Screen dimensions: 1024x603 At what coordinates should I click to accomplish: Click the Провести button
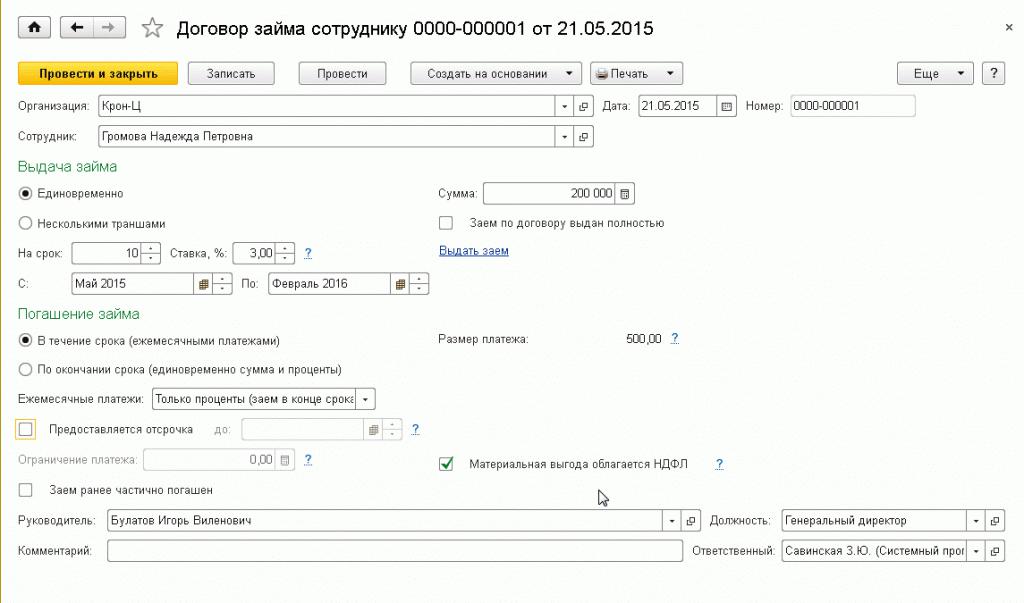342,73
